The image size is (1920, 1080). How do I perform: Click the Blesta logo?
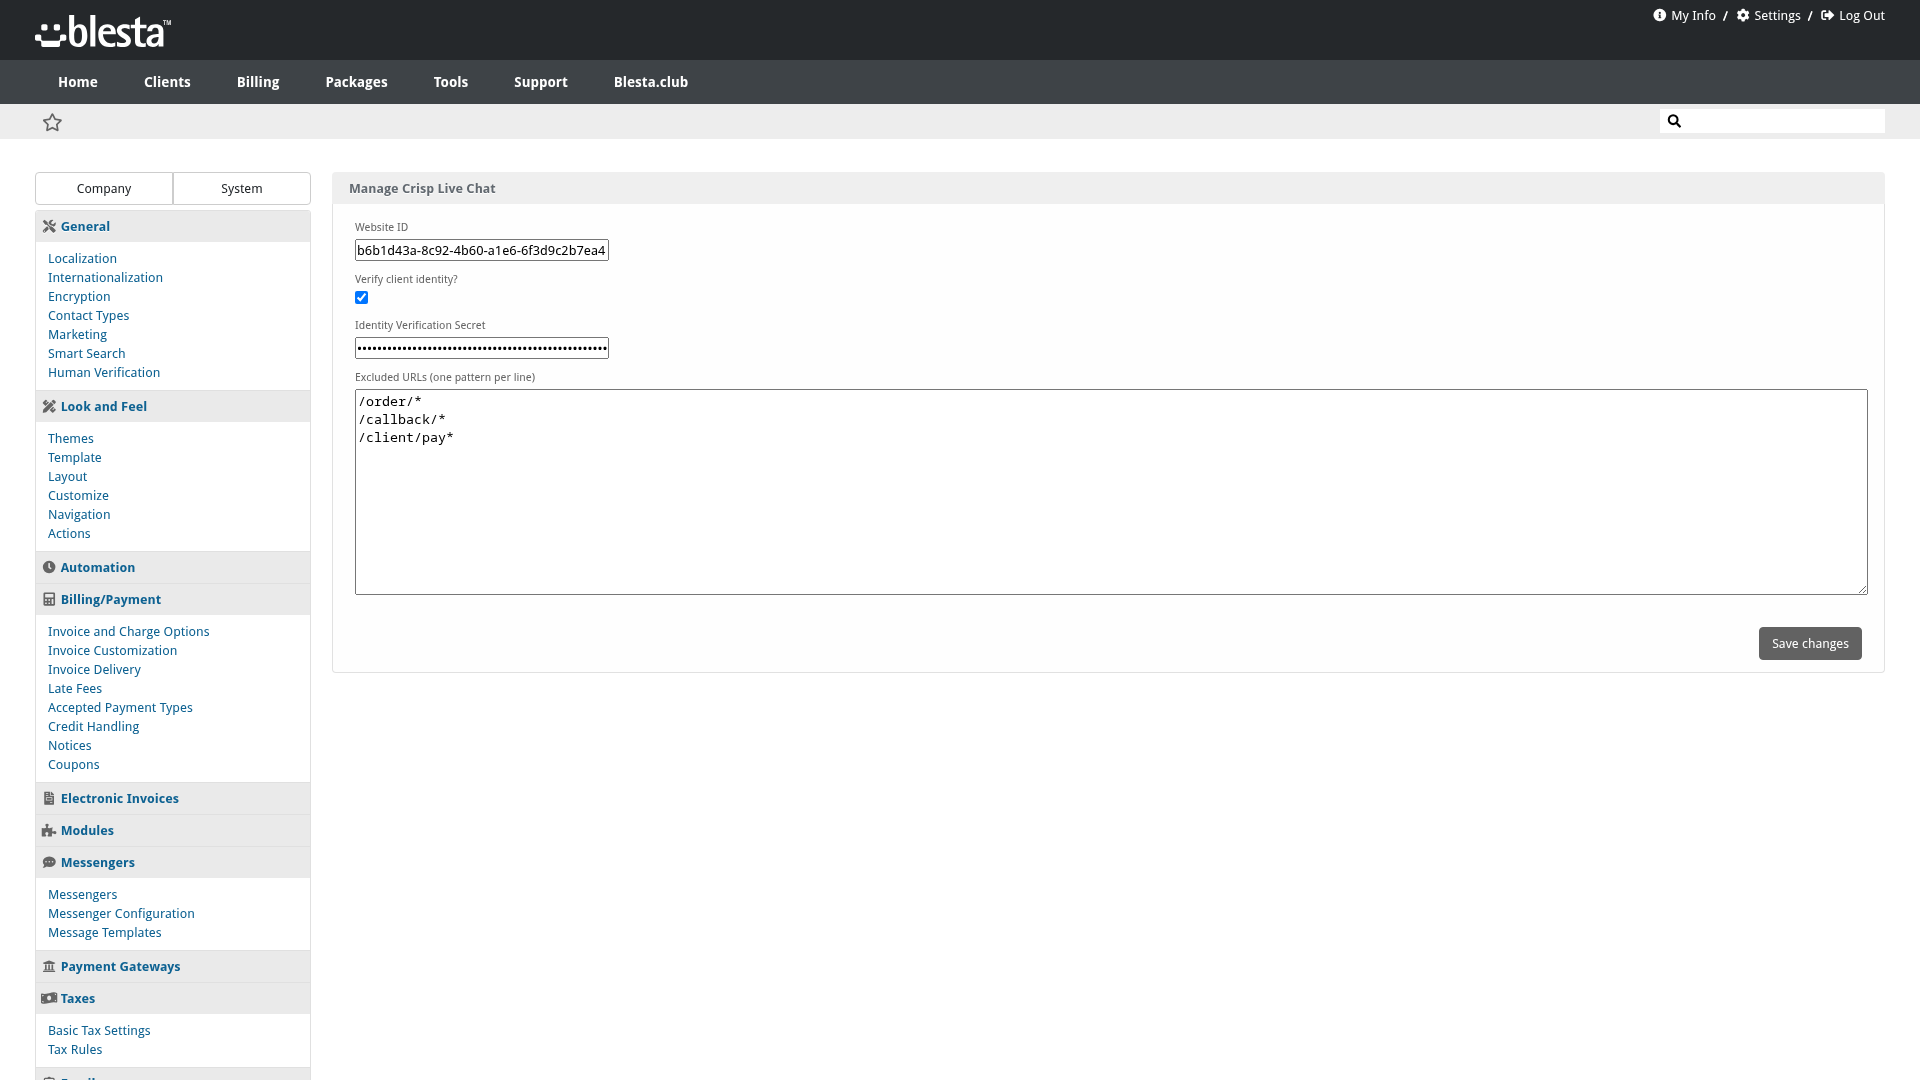(103, 31)
